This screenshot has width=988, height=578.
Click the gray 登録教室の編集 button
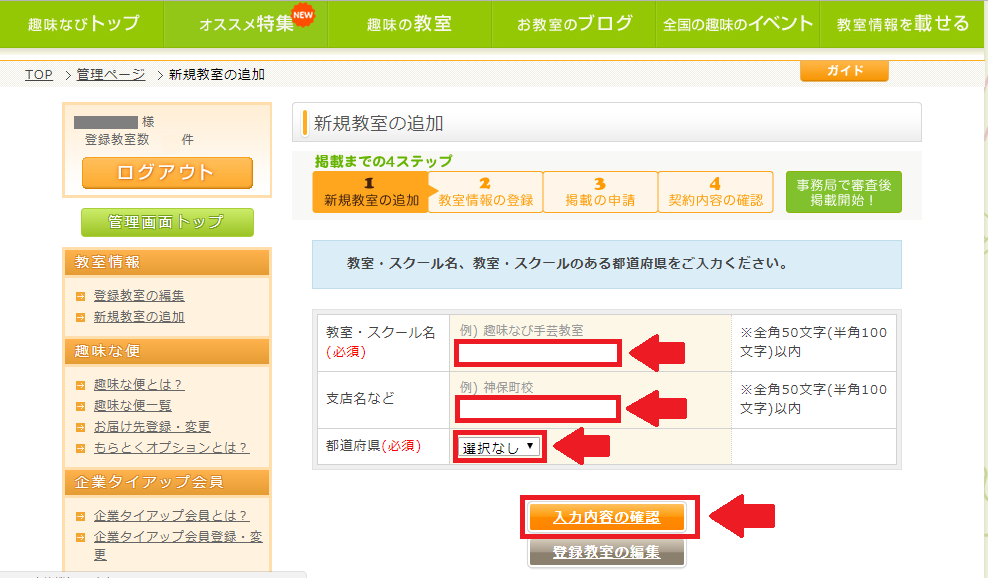607,552
